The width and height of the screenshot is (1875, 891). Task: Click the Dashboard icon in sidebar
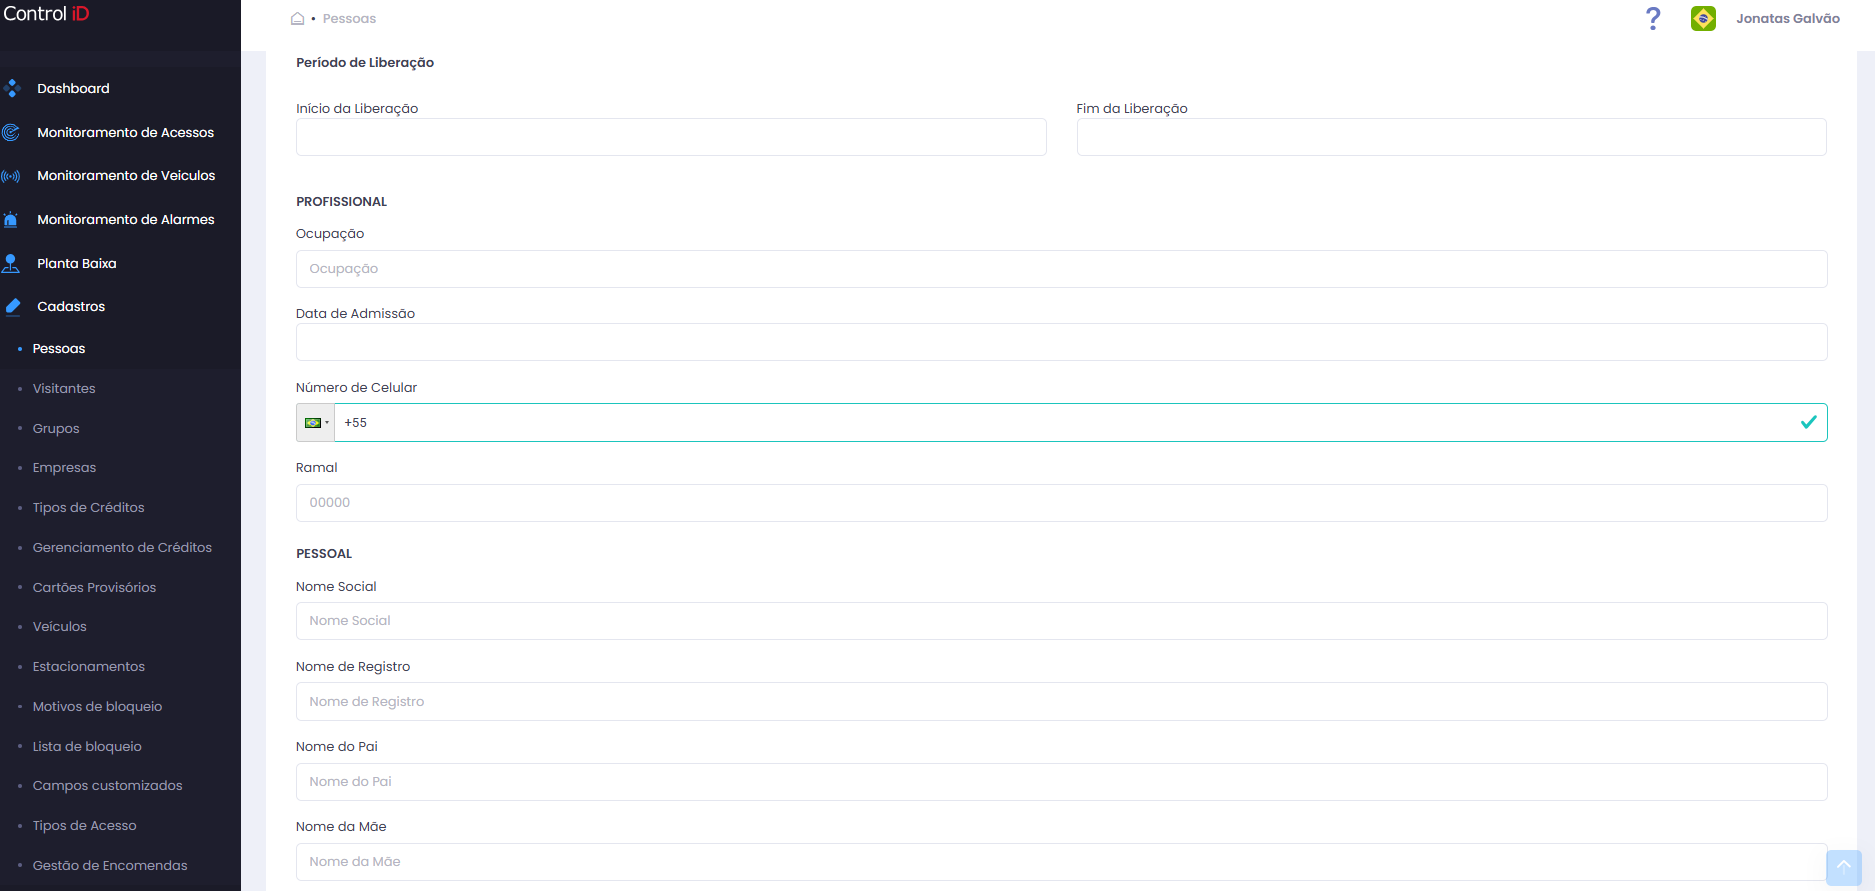12,89
